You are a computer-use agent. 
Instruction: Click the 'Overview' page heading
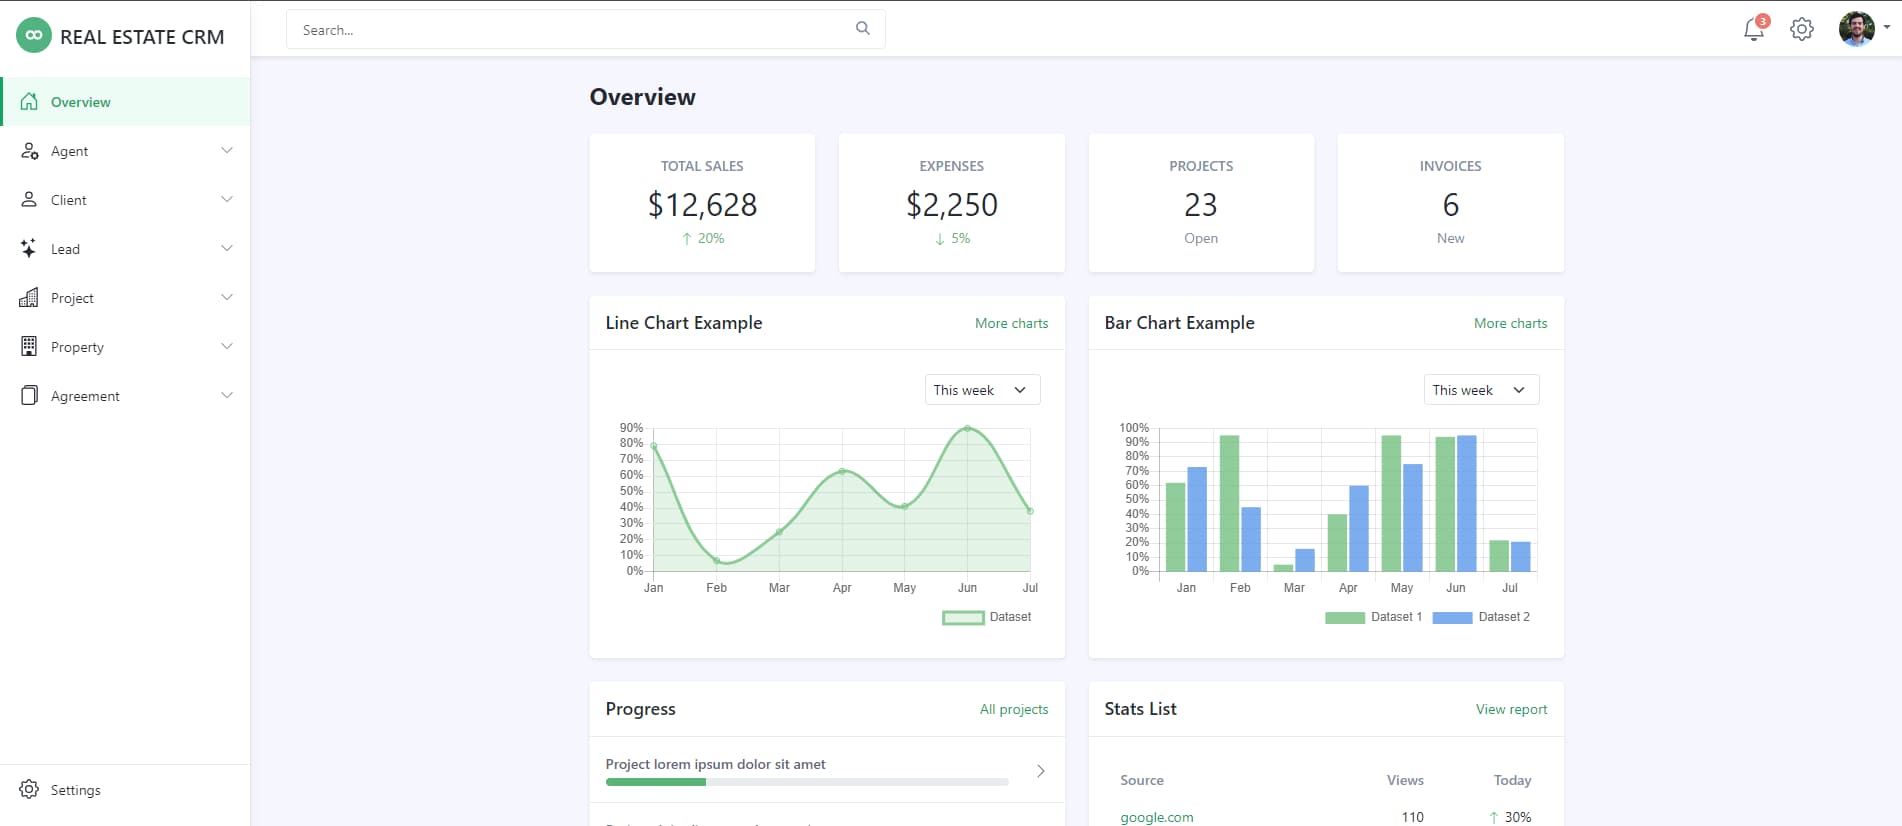point(642,97)
